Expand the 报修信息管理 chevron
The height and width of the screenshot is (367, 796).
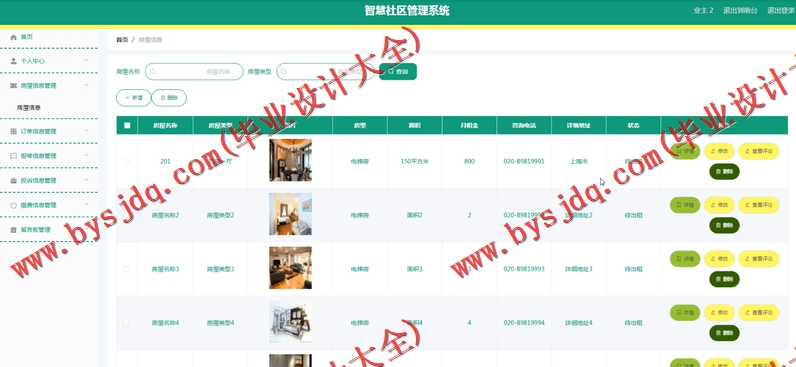pos(86,155)
